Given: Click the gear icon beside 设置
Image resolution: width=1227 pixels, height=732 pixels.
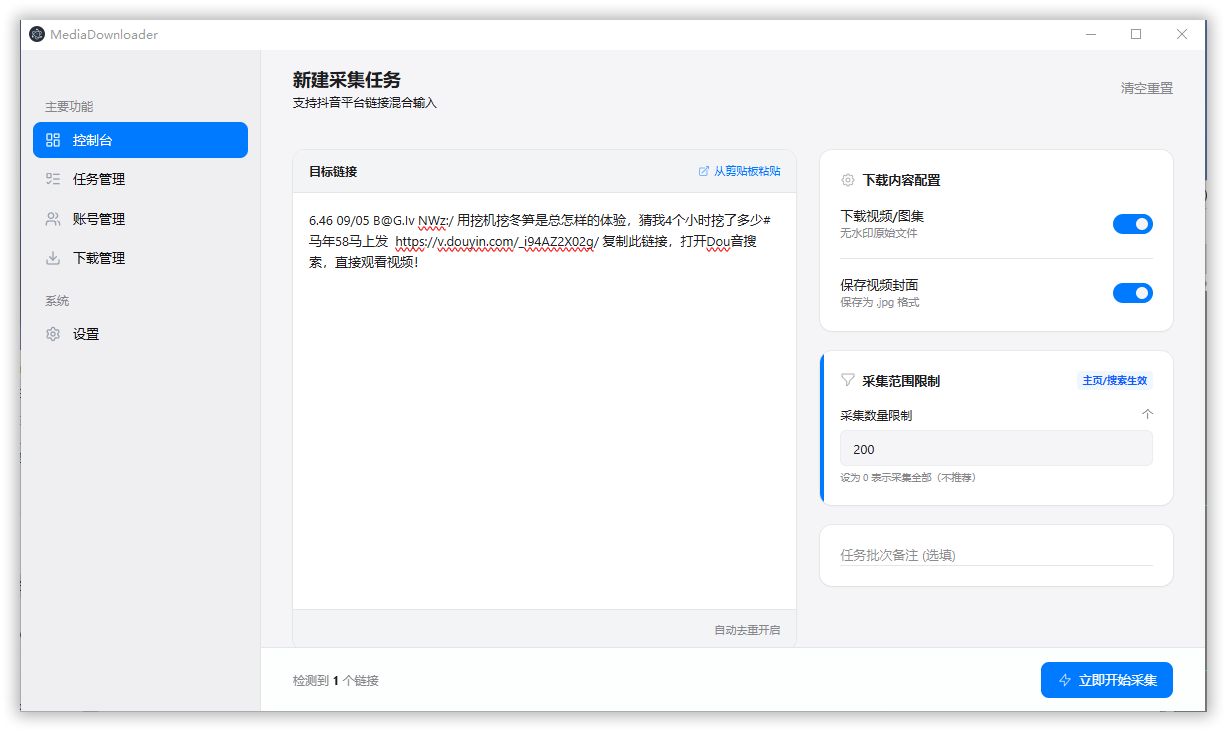Looking at the screenshot, I should (54, 334).
